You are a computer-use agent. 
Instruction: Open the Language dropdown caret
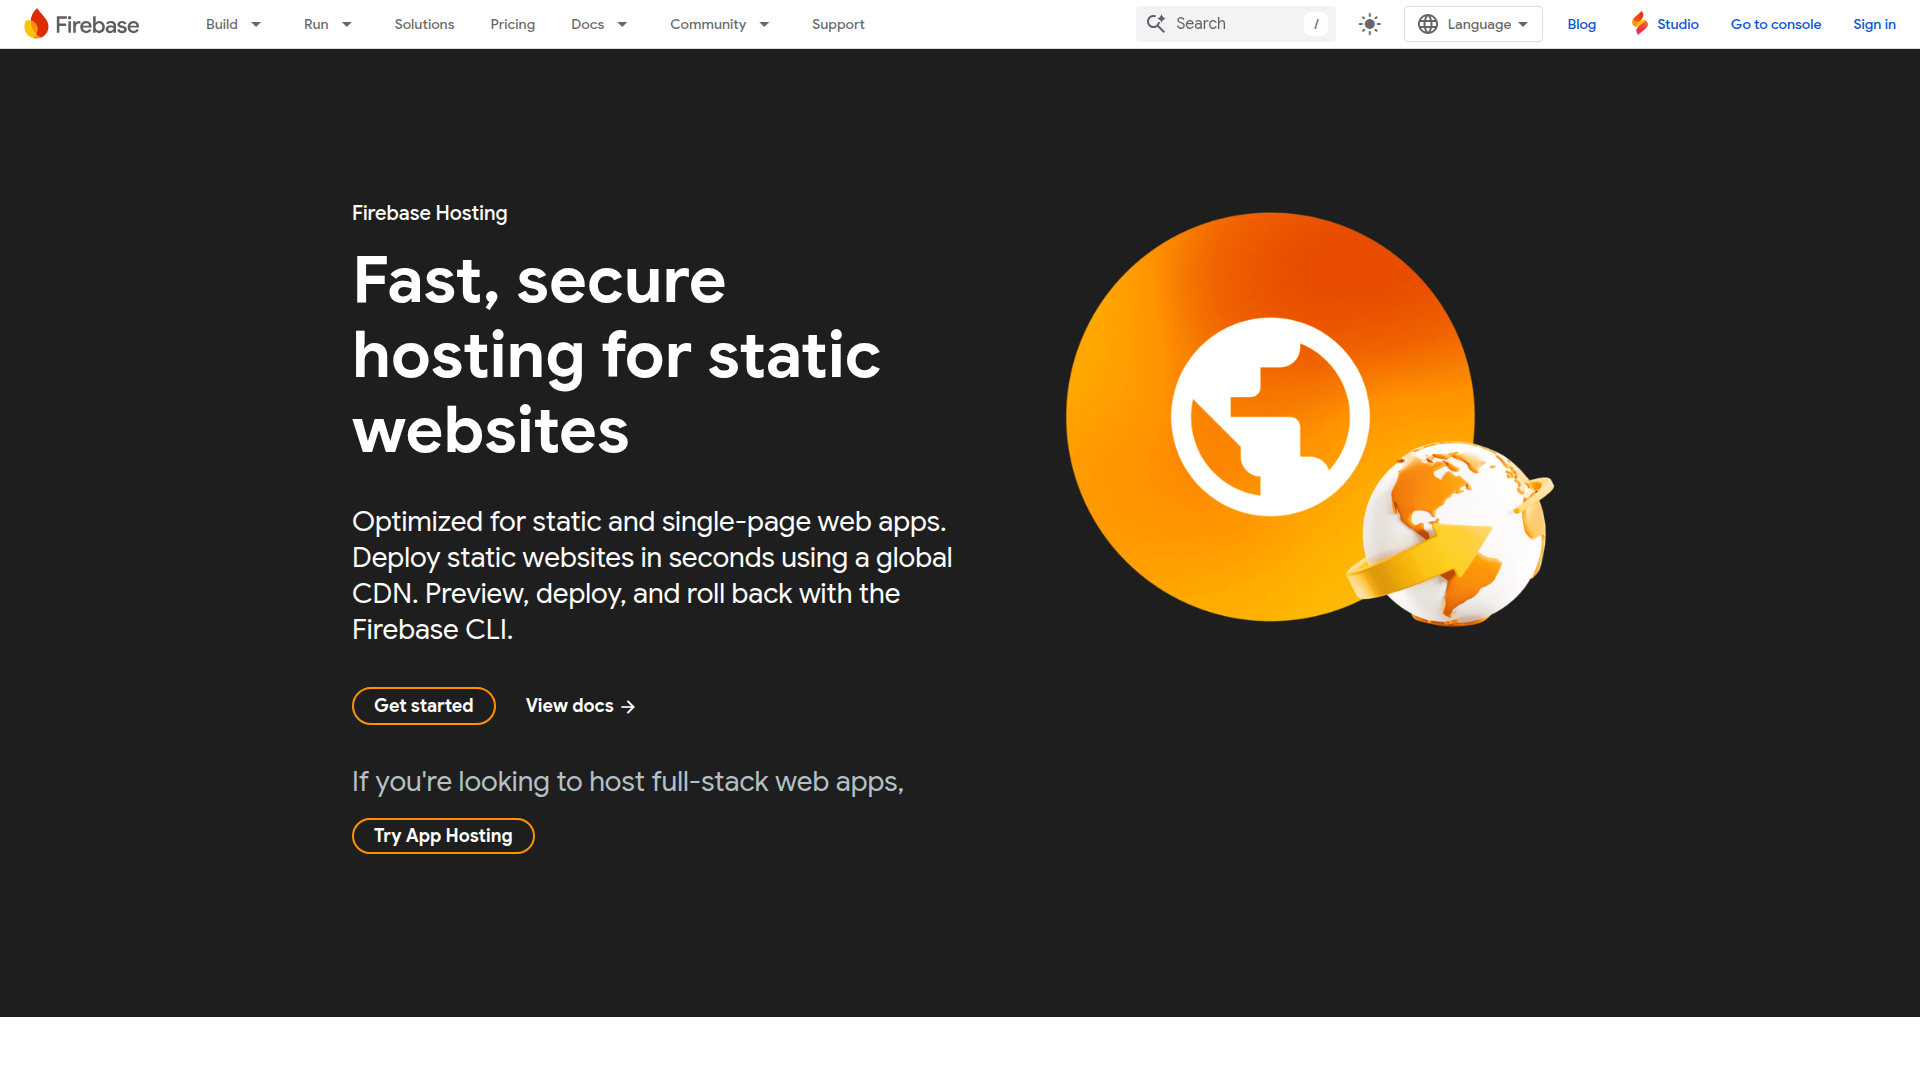point(1523,24)
